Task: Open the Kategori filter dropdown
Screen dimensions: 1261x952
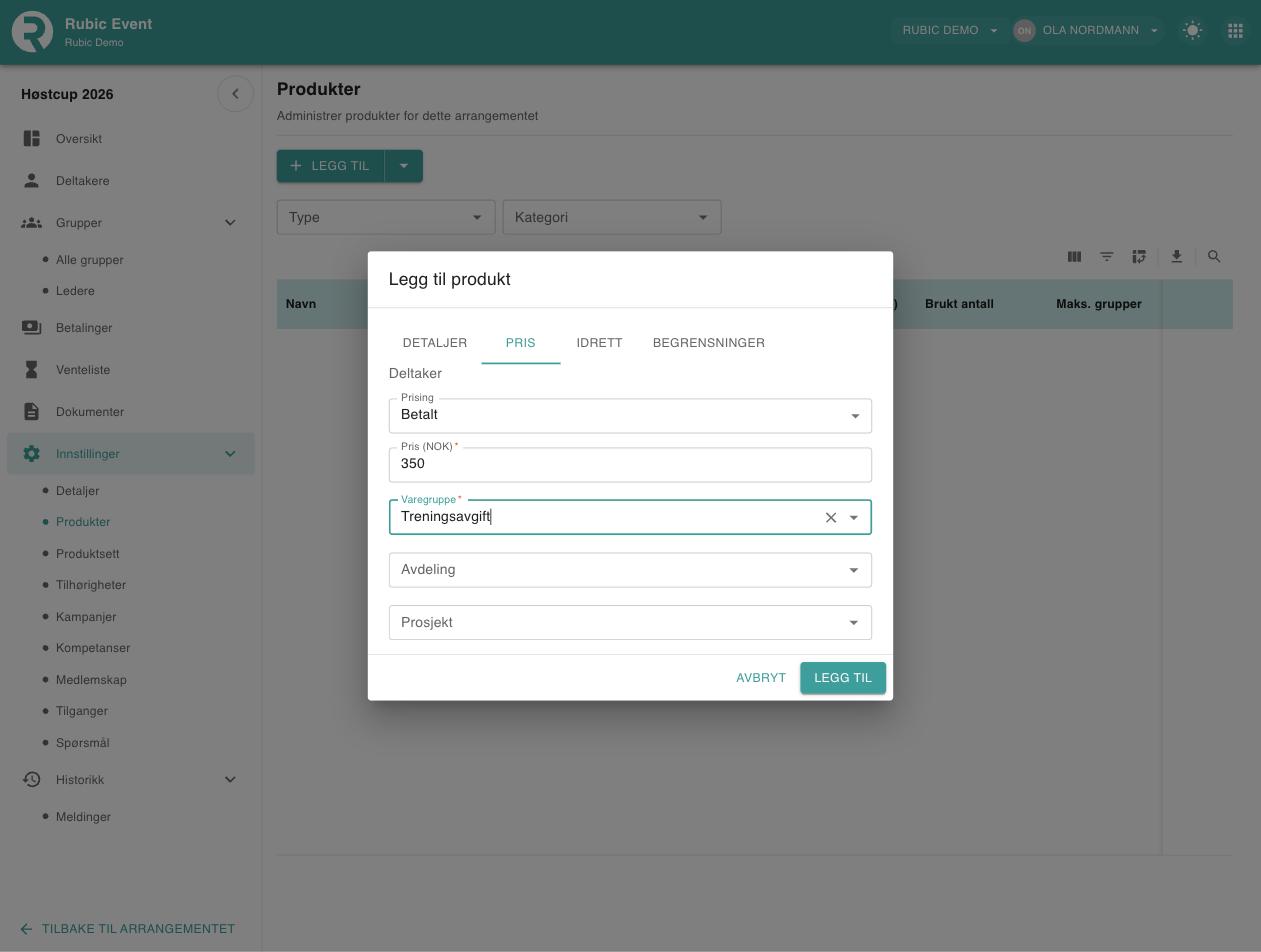Action: (612, 217)
